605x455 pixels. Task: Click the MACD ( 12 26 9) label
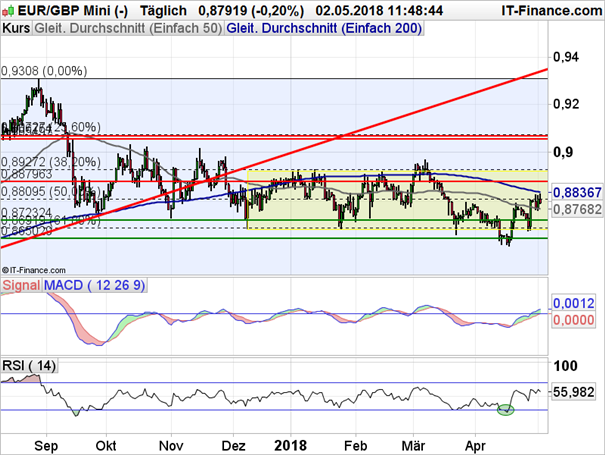point(95,285)
